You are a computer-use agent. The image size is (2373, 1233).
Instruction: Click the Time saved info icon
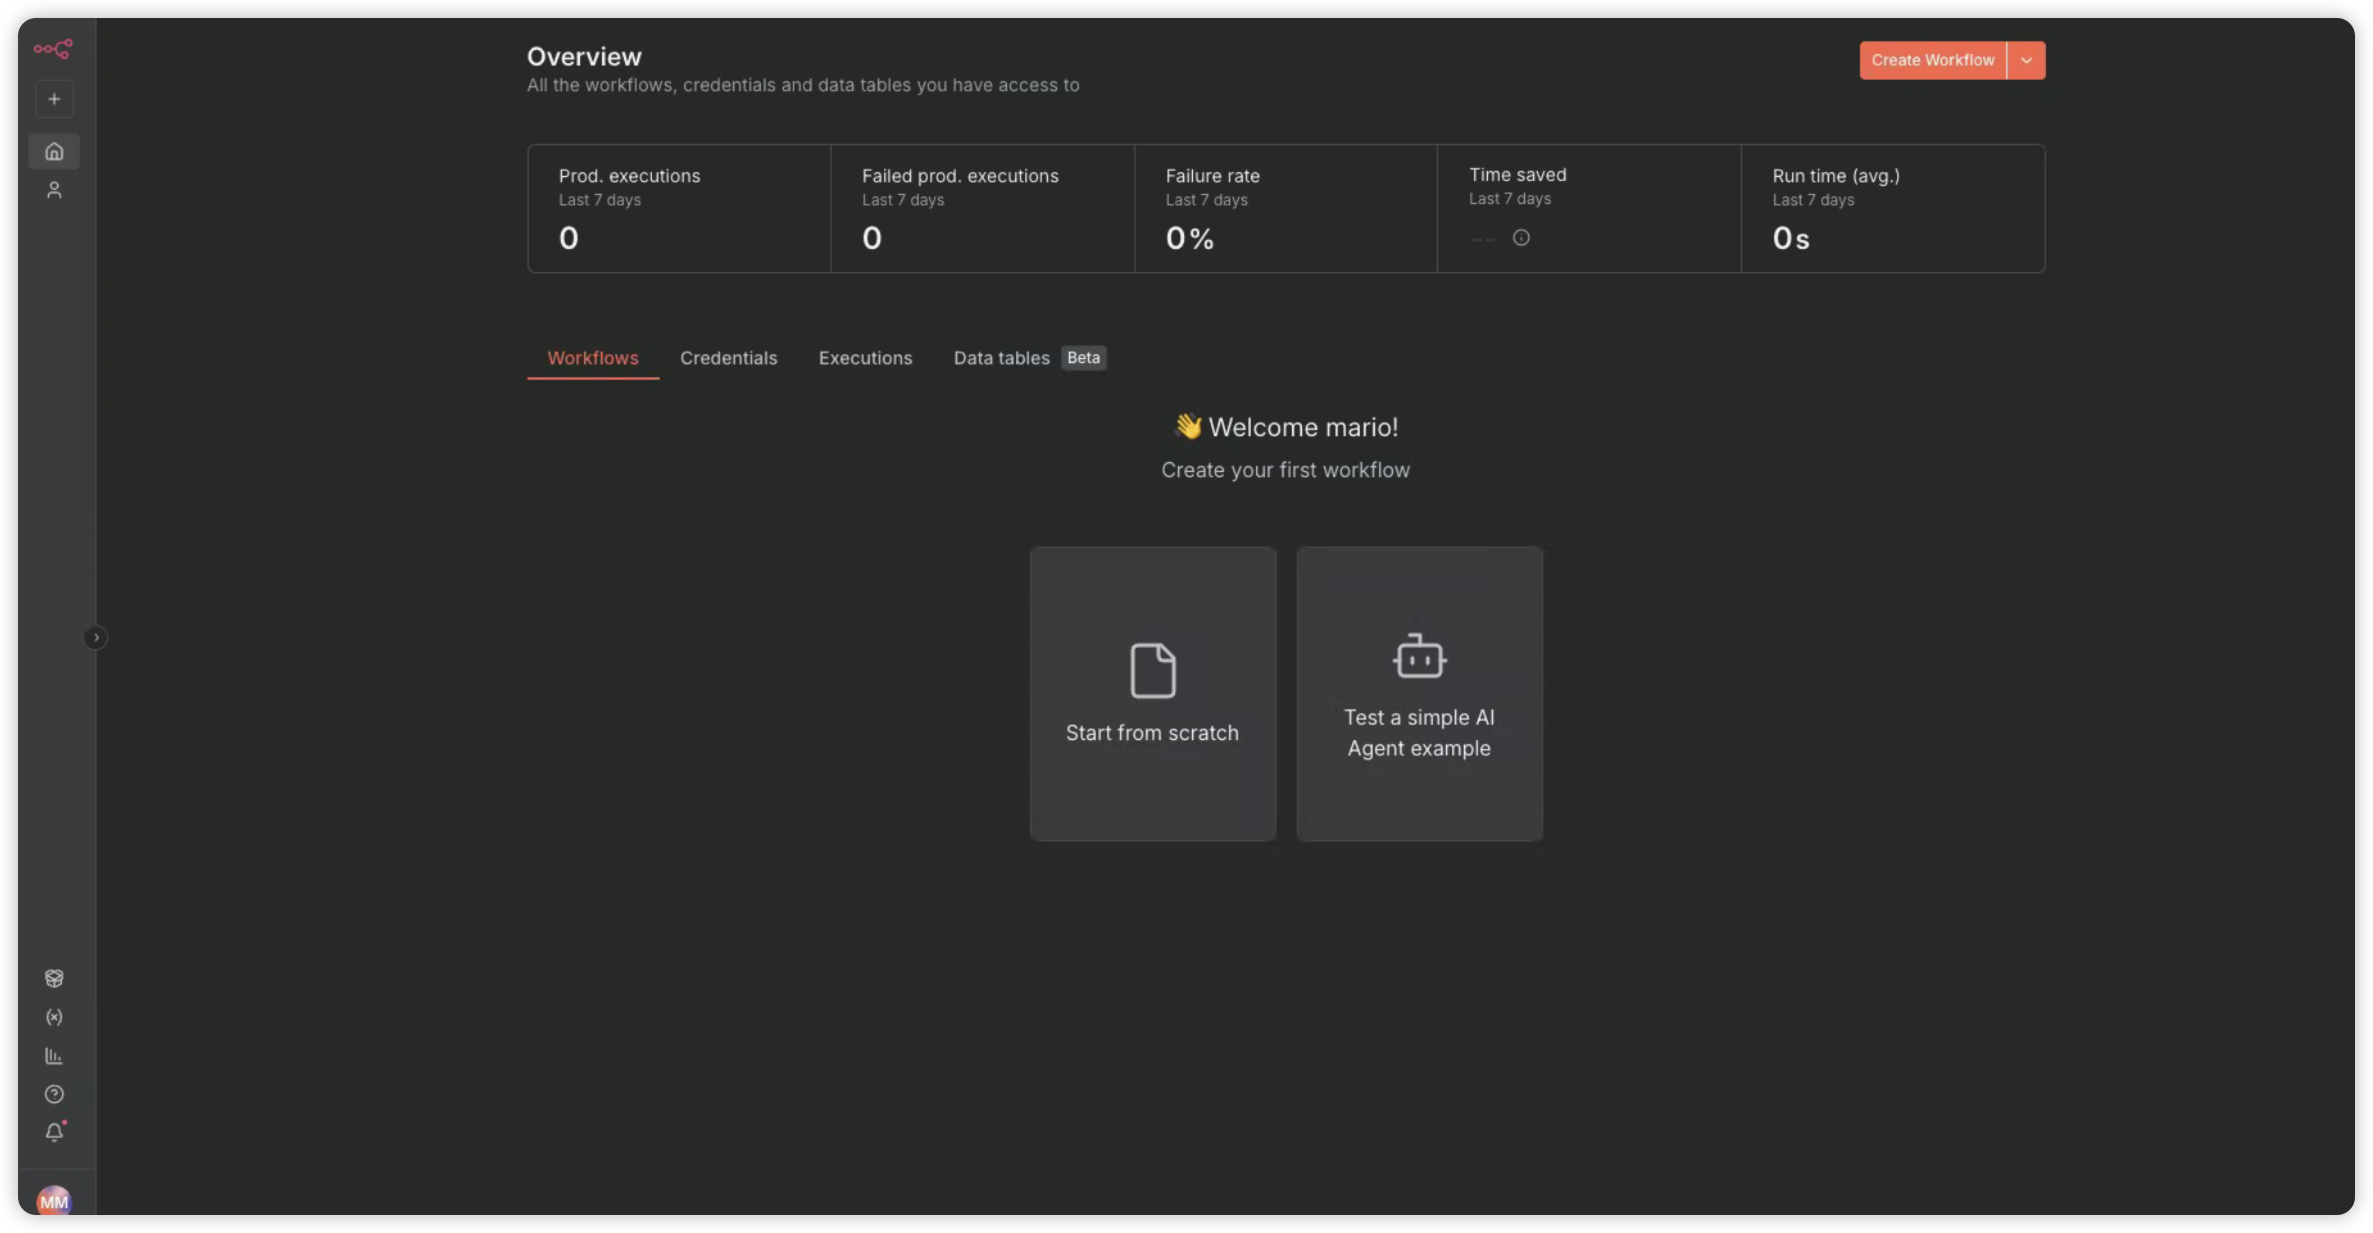(1521, 238)
